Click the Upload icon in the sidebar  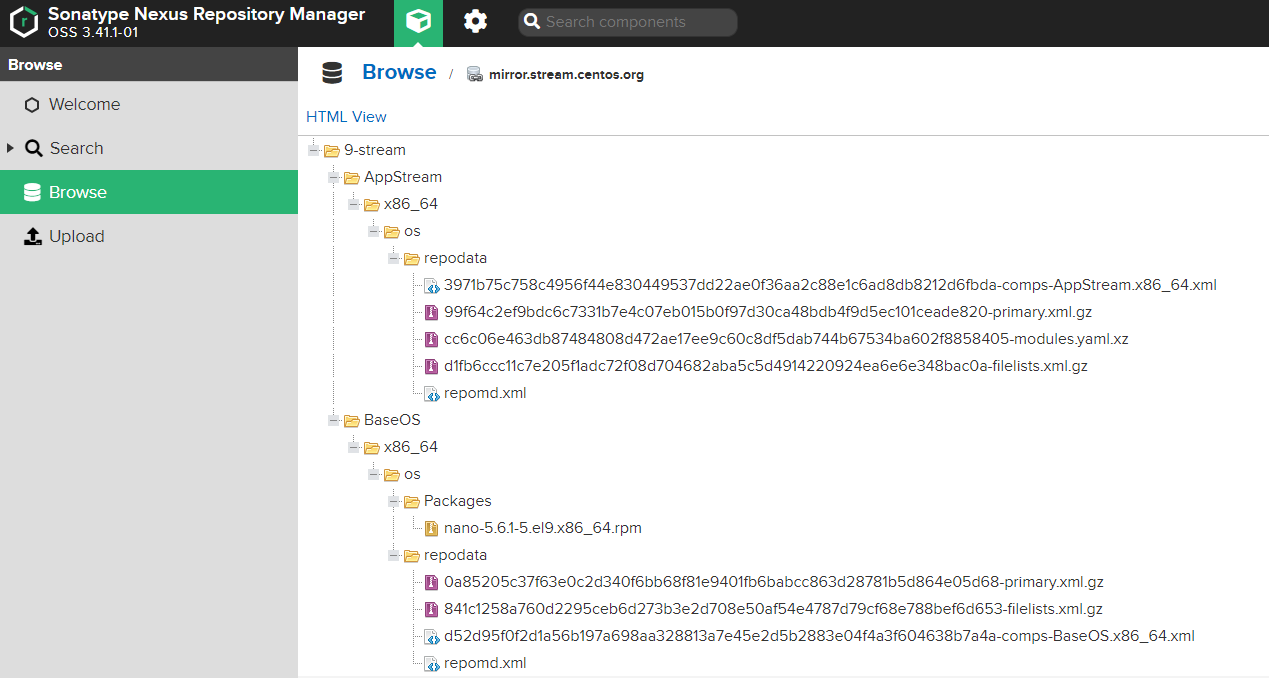click(33, 236)
